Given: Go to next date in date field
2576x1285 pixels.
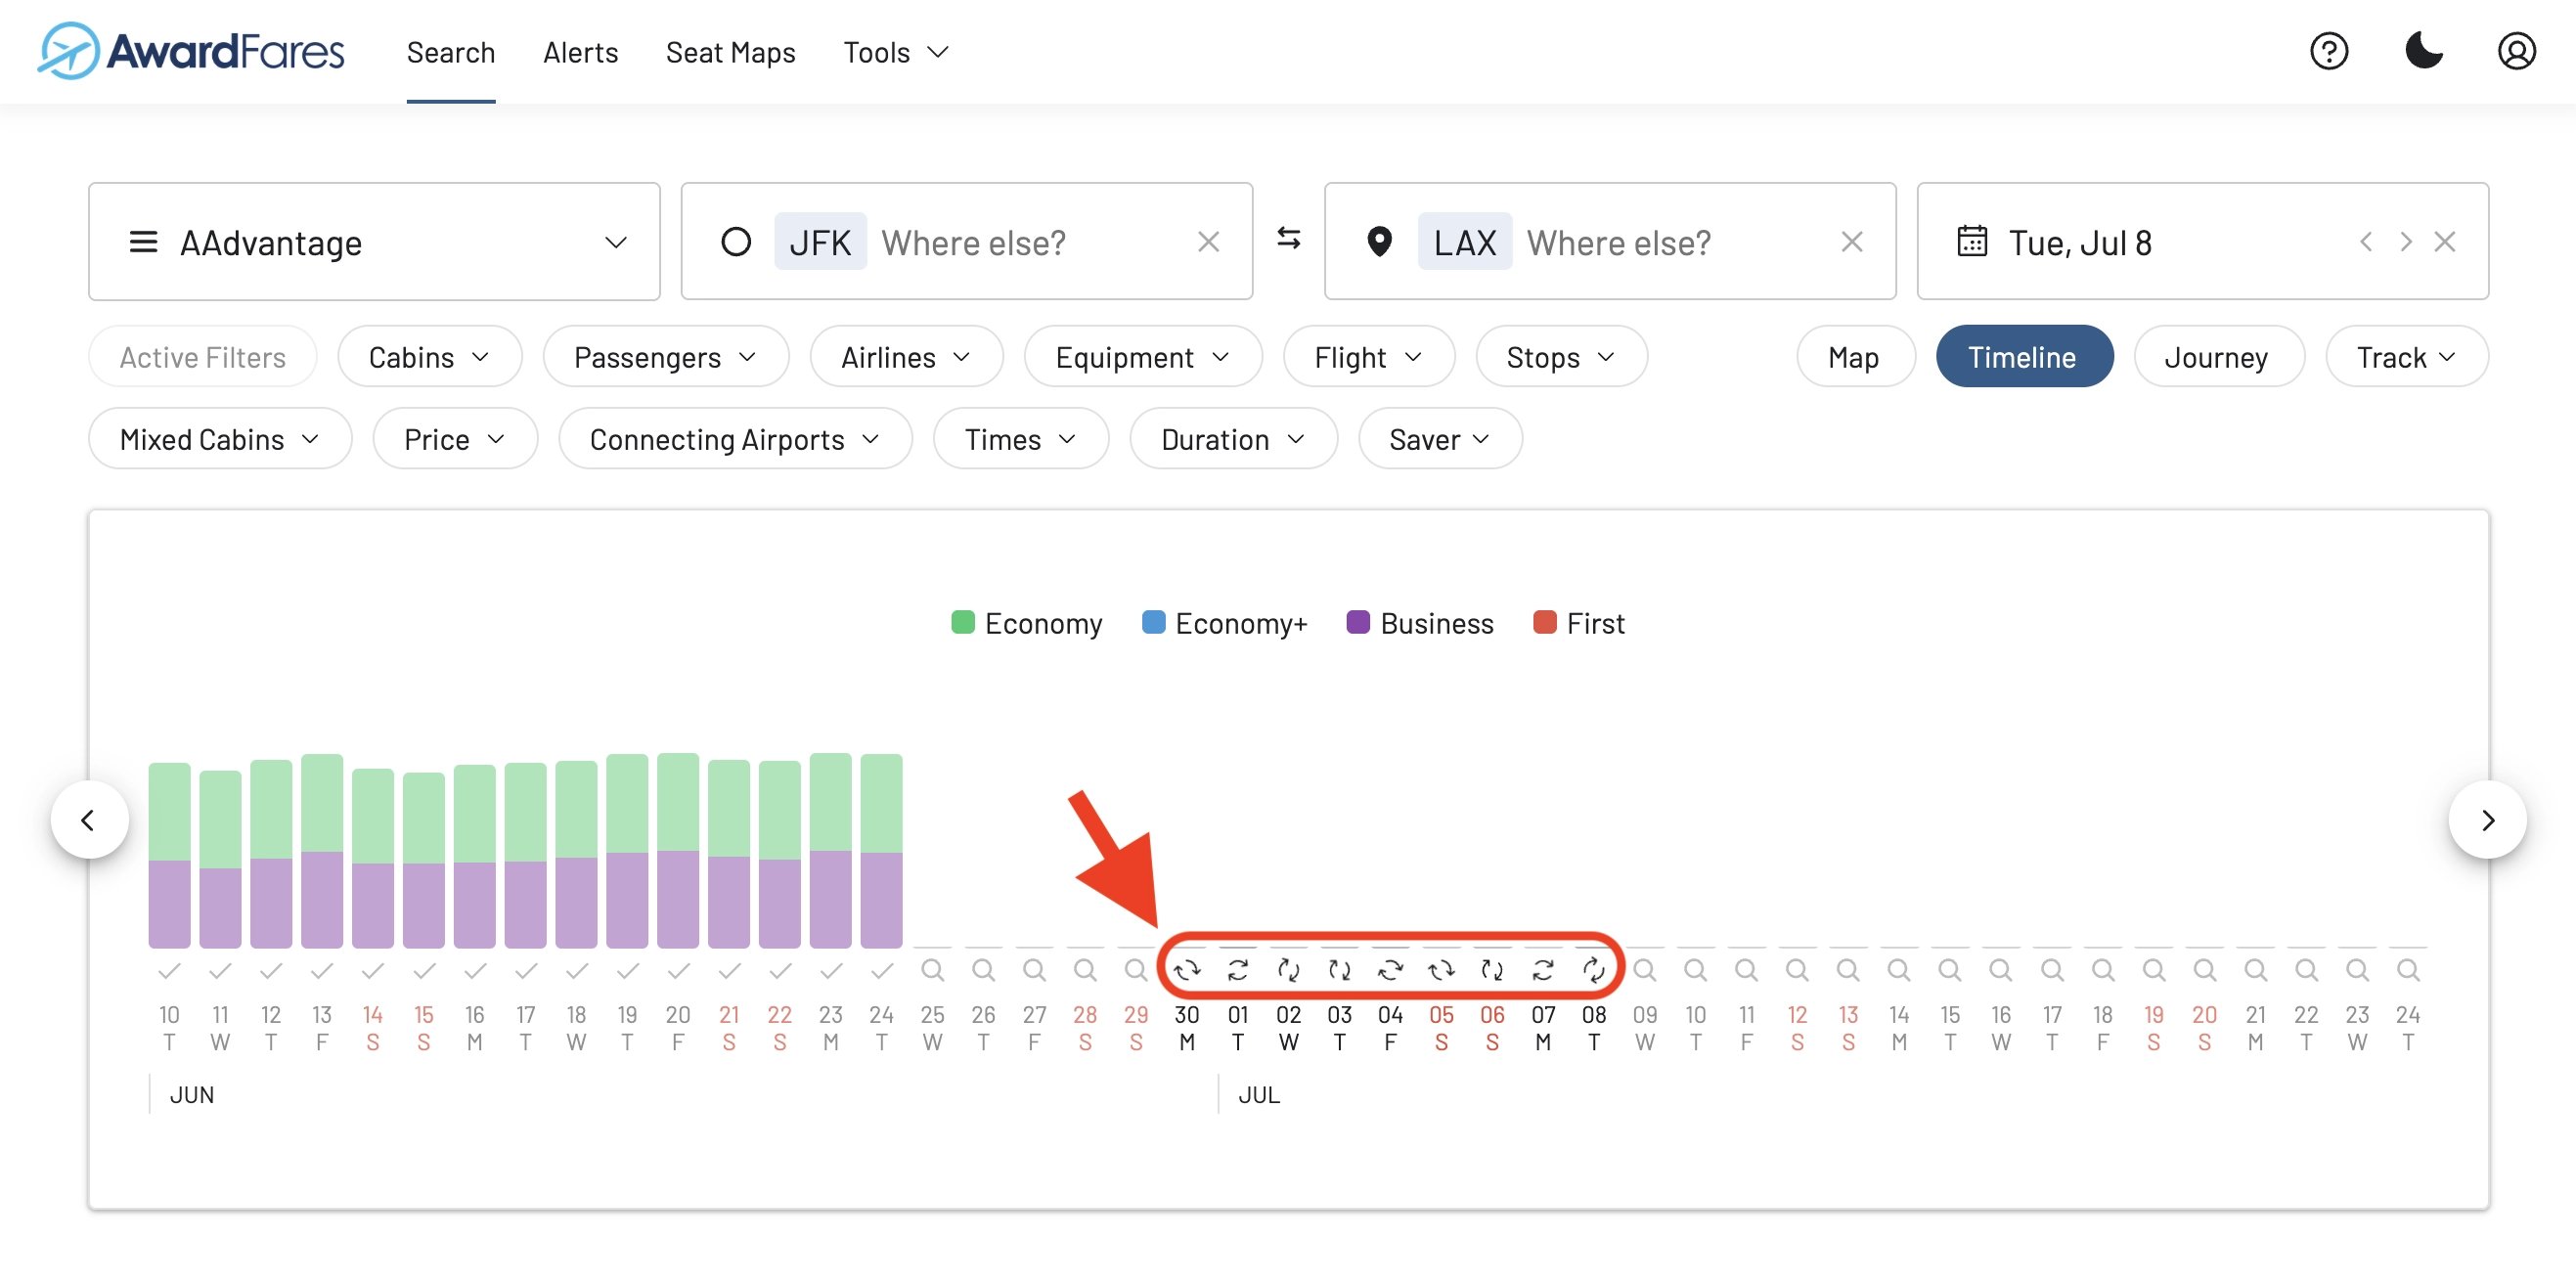Looking at the screenshot, I should pyautogui.click(x=2405, y=241).
